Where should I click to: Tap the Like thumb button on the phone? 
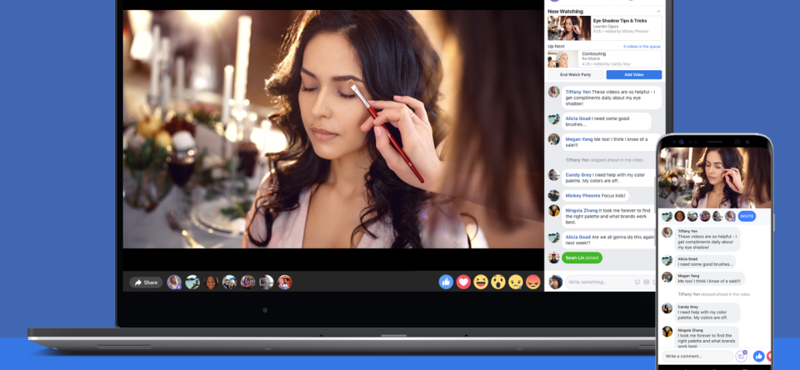(759, 356)
